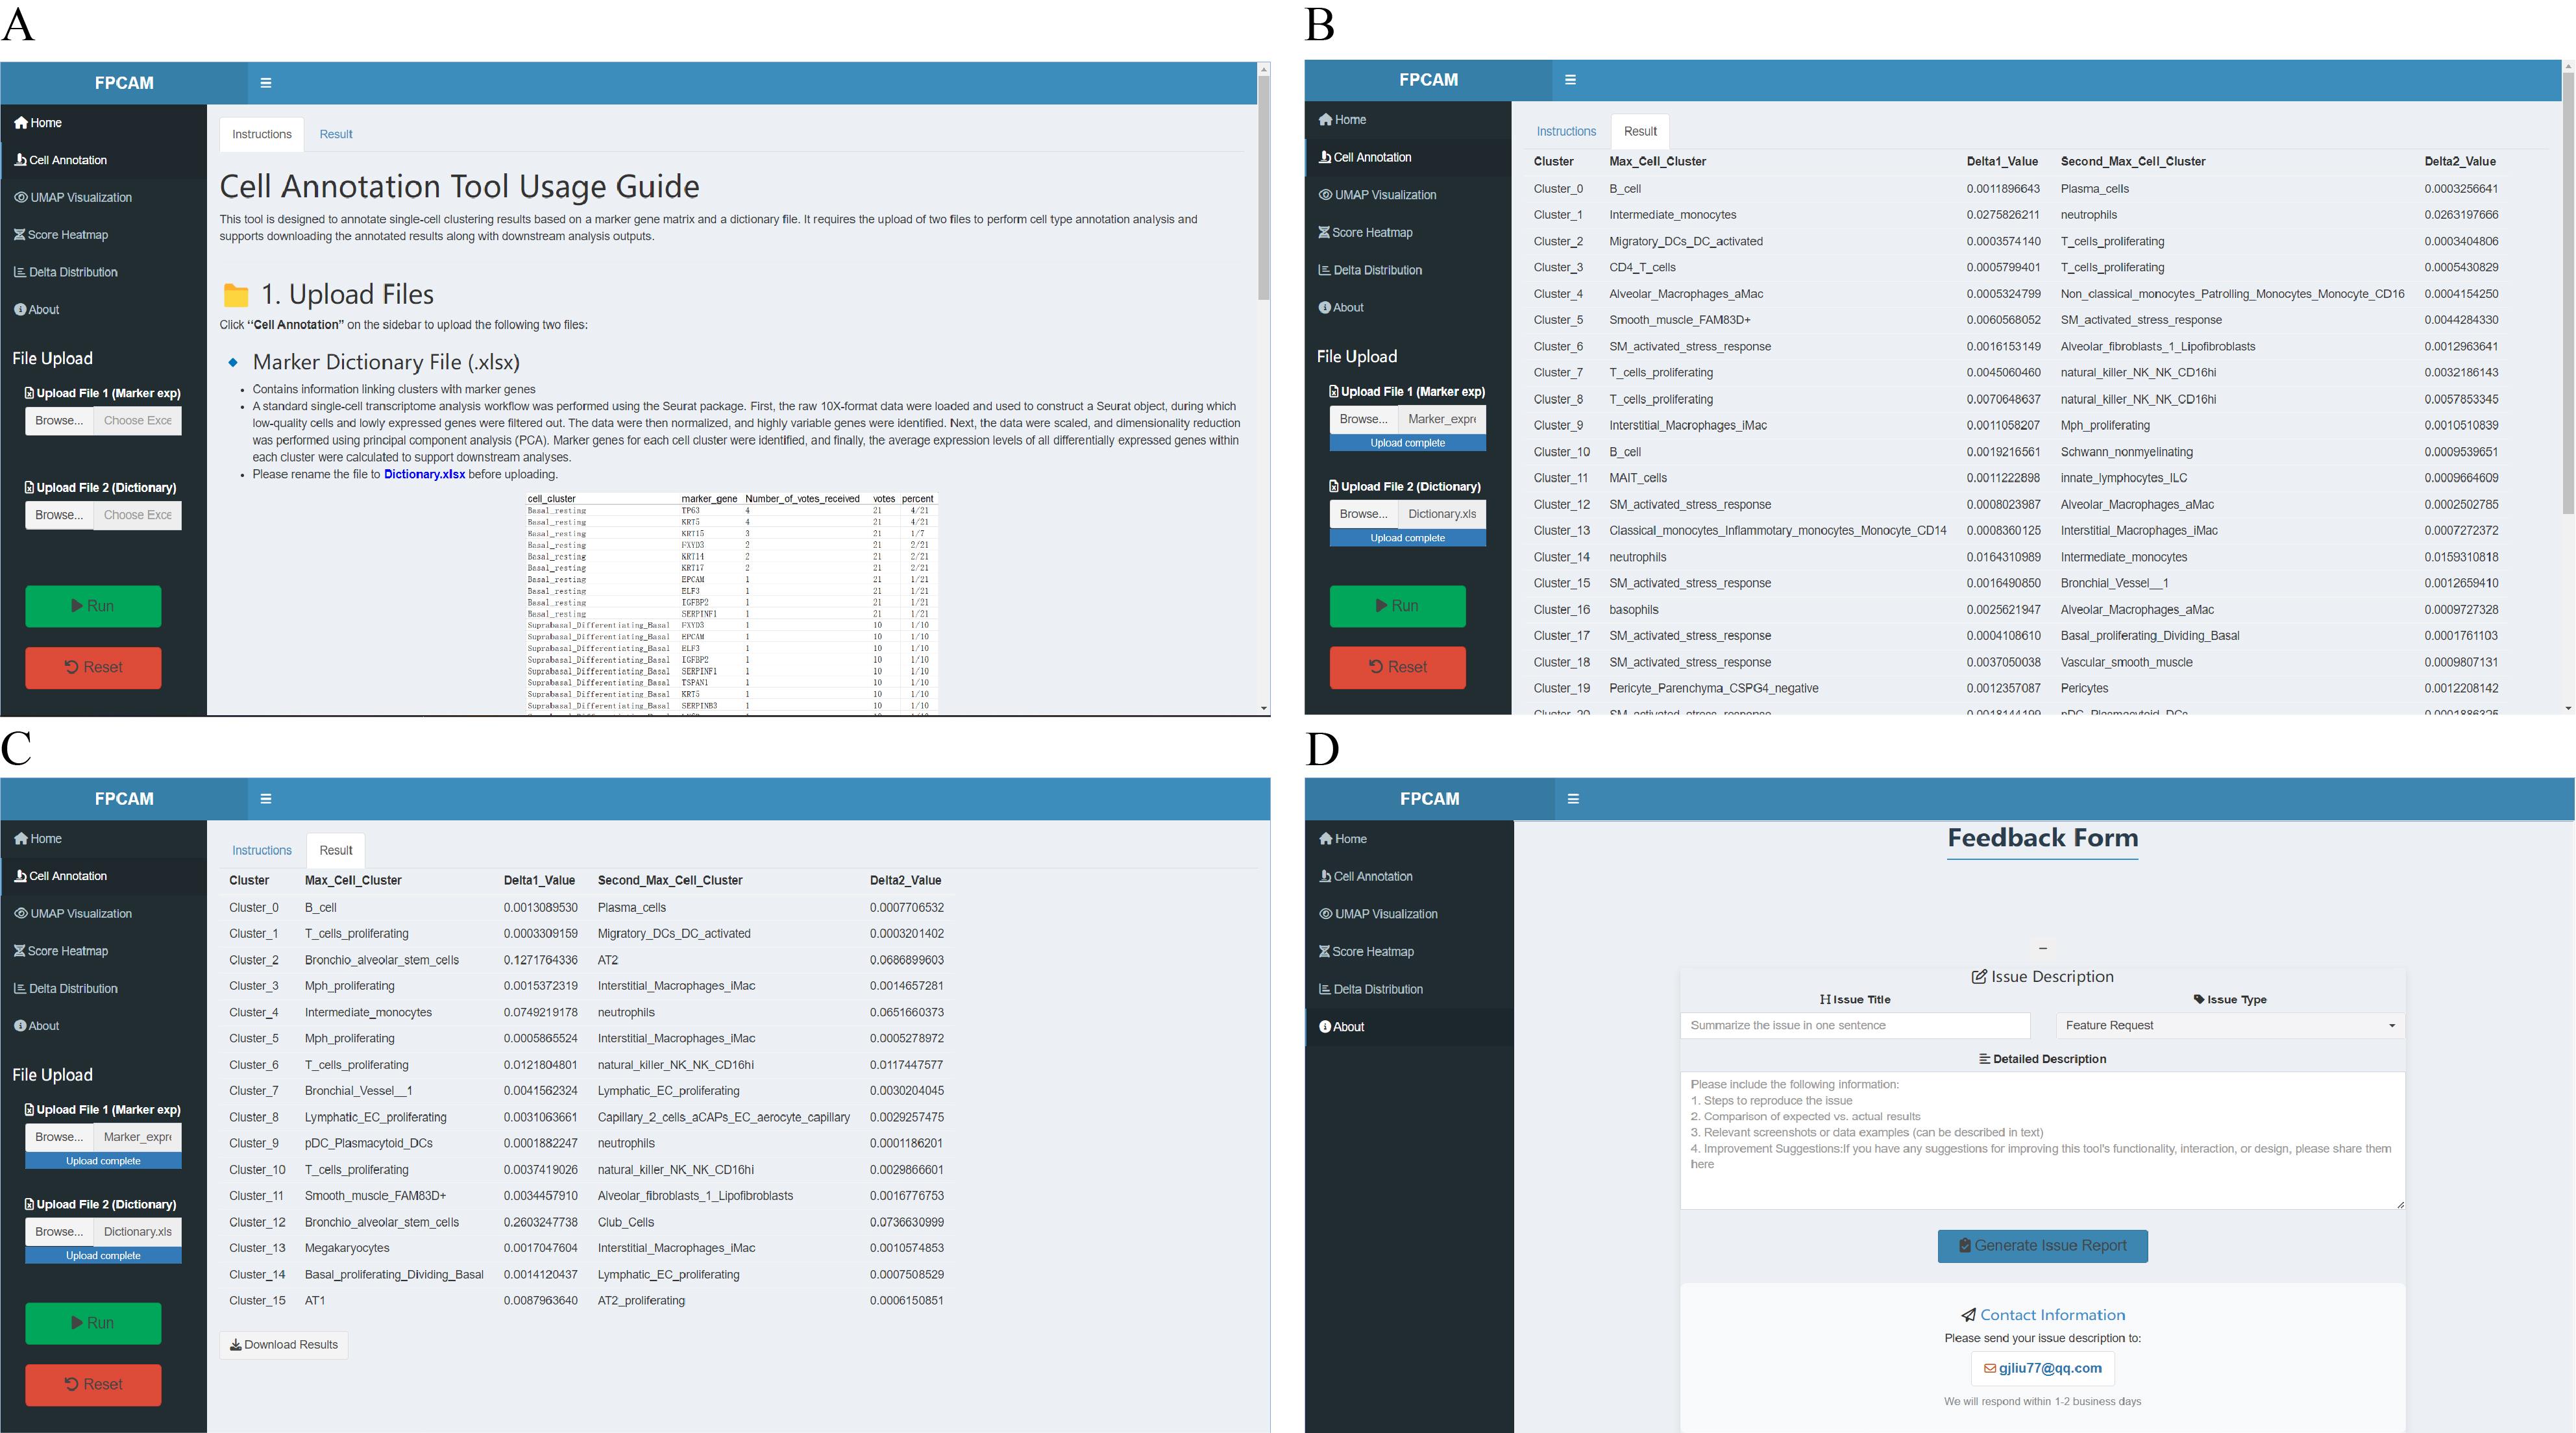
Task: Click the Cell Annotation microscope icon in panel D
Action: point(1325,877)
